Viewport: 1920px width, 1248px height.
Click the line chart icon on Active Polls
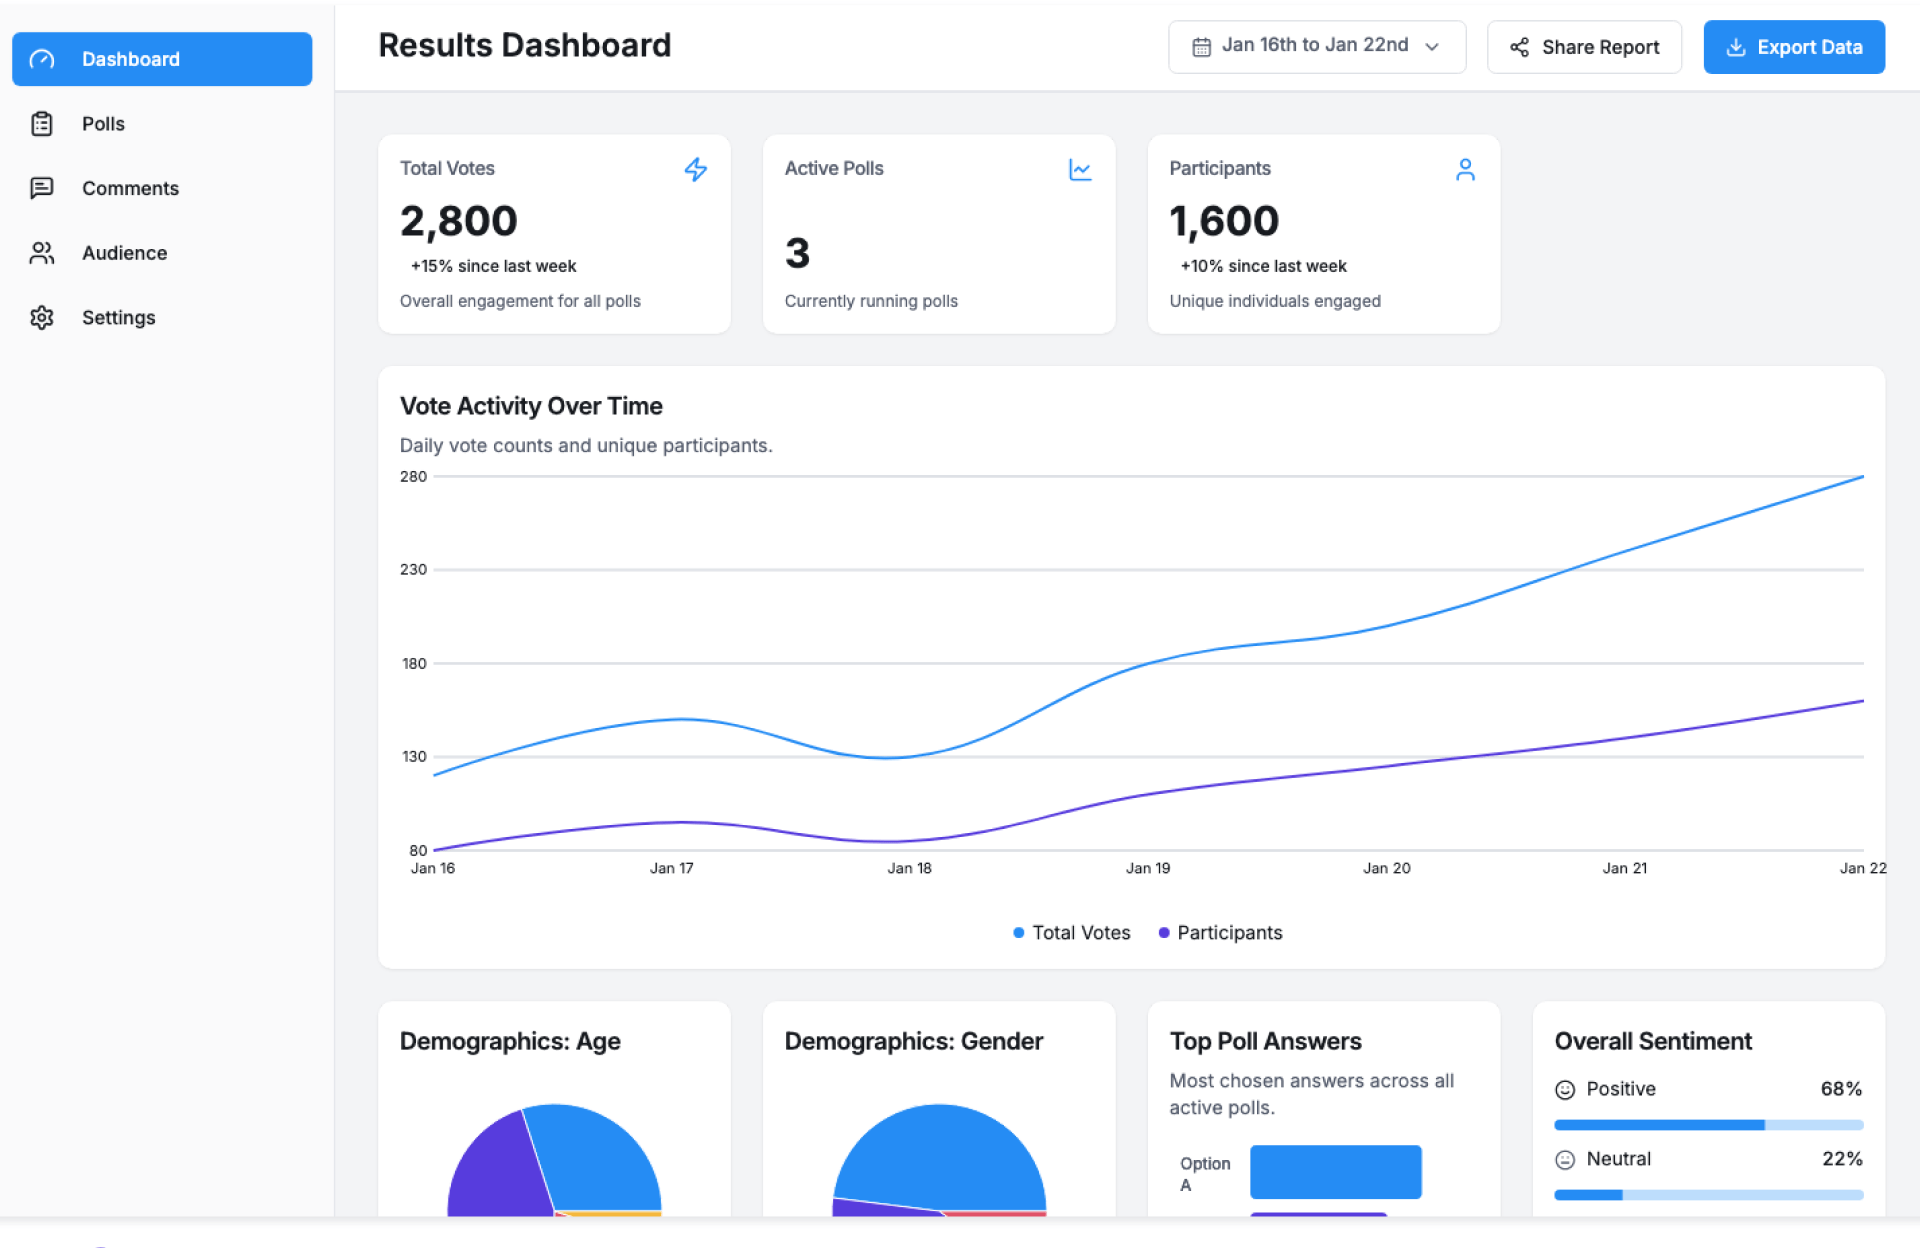1080,170
